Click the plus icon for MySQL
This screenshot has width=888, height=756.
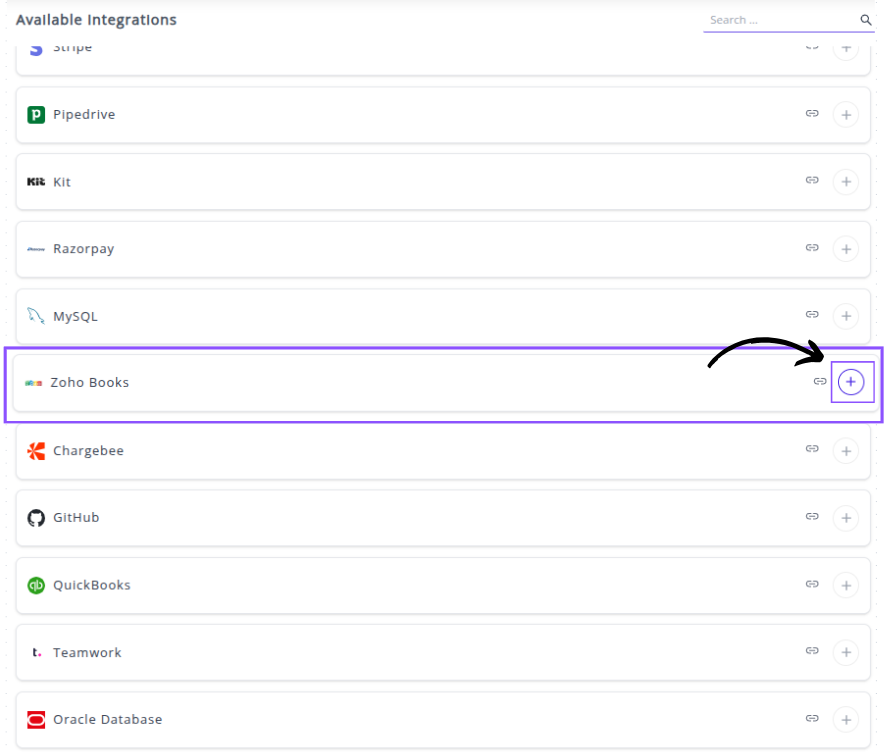click(846, 317)
